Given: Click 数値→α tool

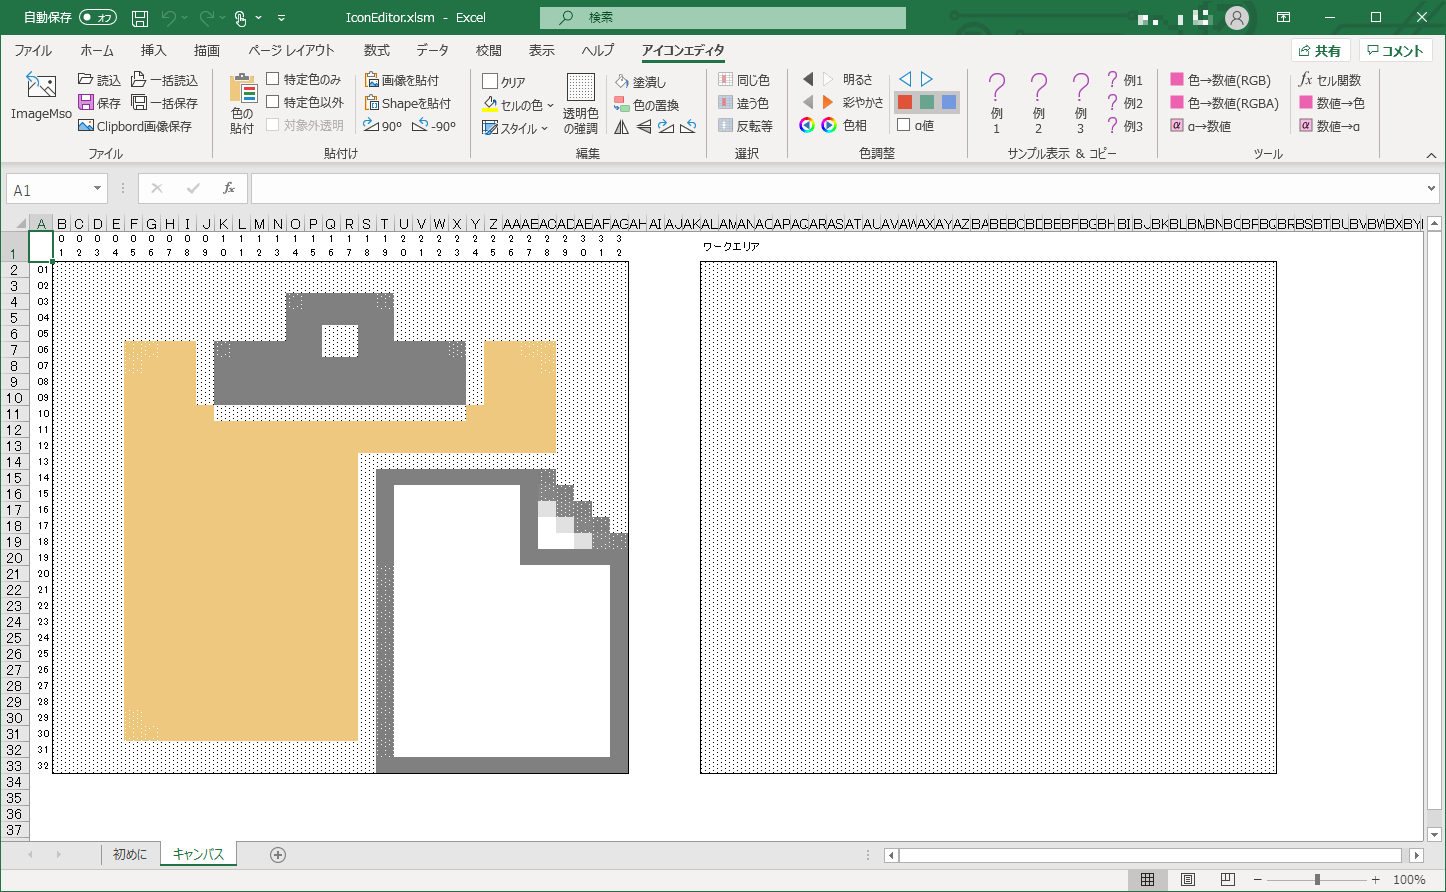Looking at the screenshot, I should point(1330,126).
